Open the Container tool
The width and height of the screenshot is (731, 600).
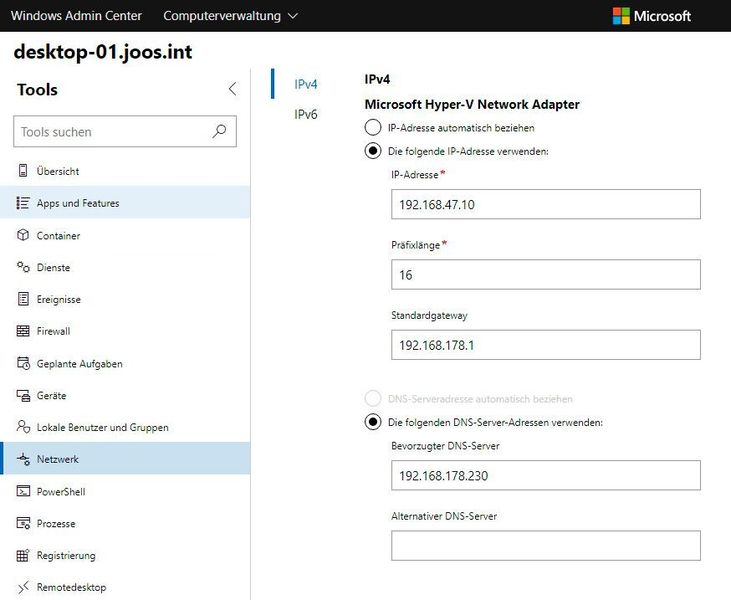(x=125, y=235)
